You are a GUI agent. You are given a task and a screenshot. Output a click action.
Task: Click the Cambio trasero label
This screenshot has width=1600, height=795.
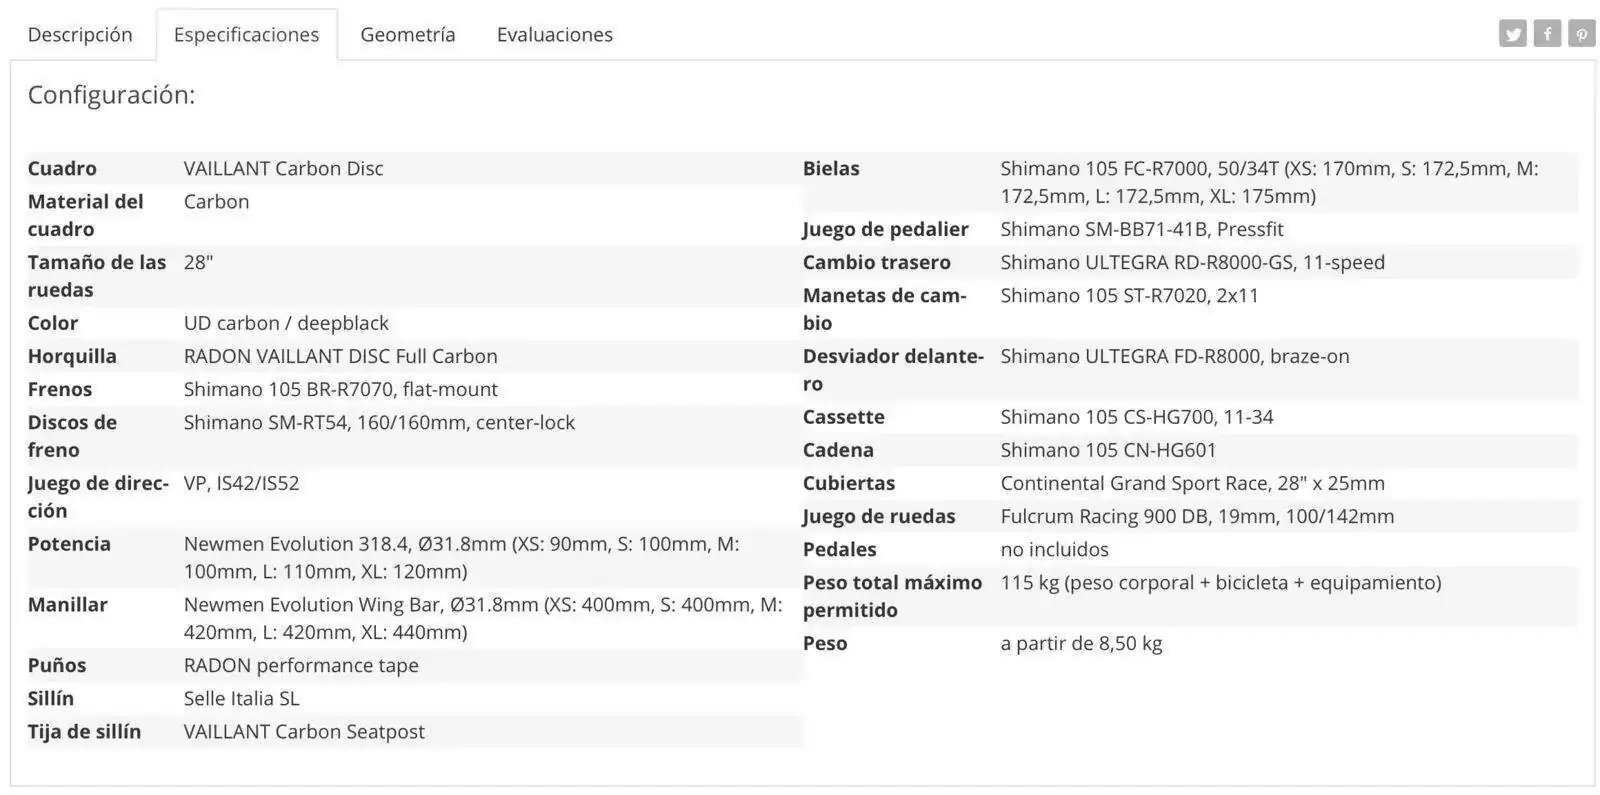pyautogui.click(x=876, y=262)
